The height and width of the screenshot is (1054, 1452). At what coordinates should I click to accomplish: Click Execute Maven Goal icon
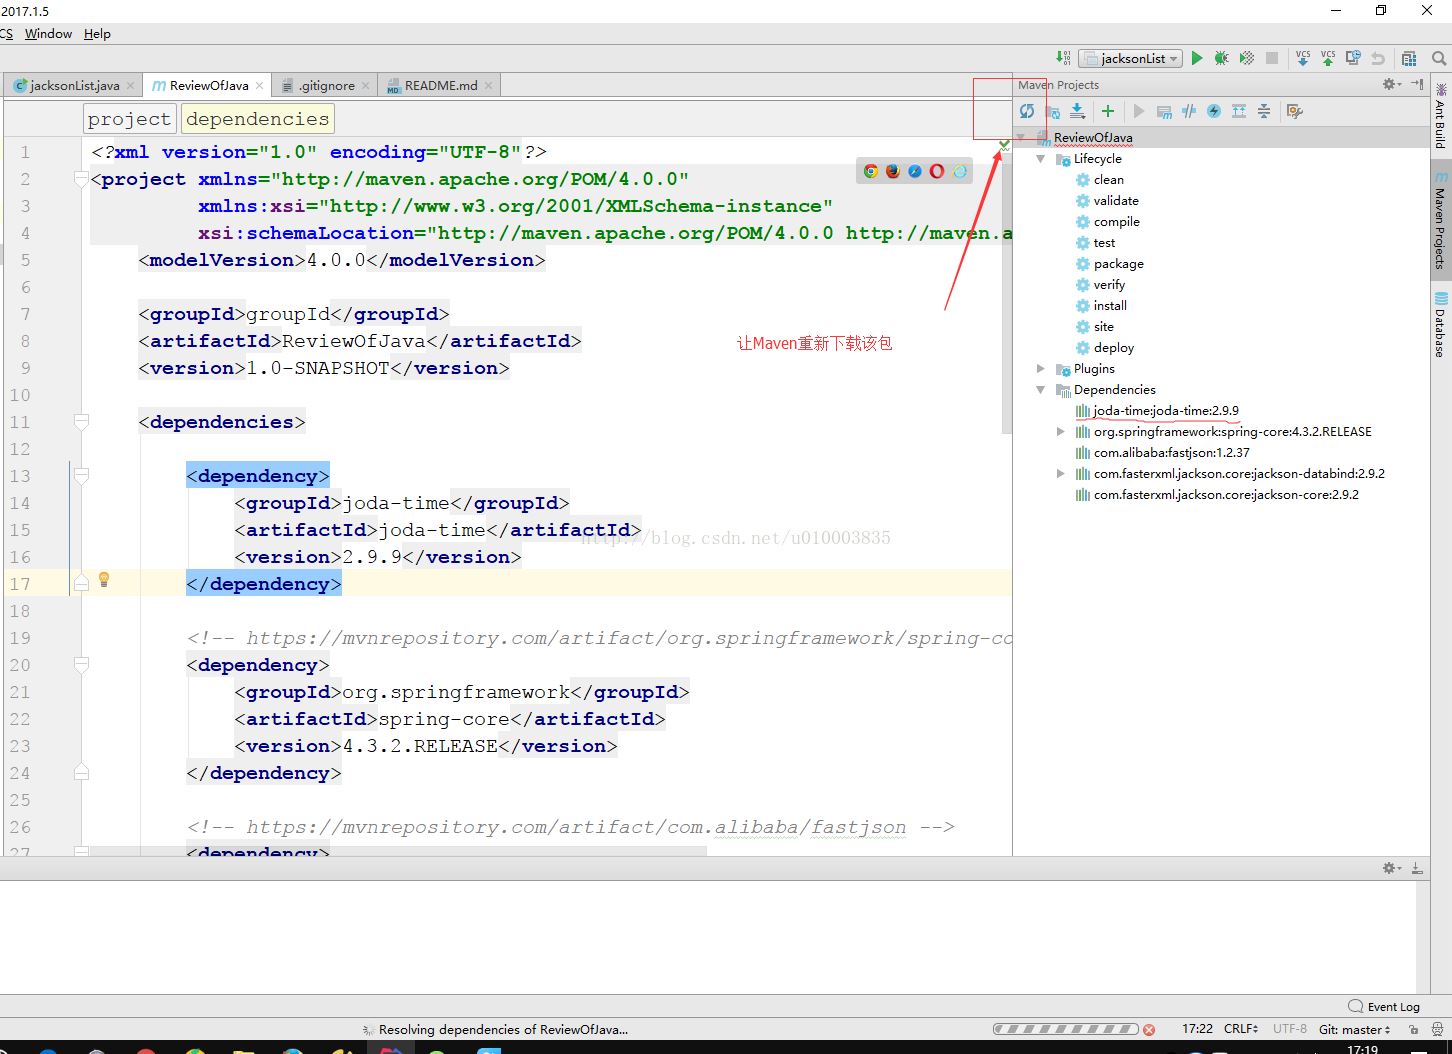1164,111
